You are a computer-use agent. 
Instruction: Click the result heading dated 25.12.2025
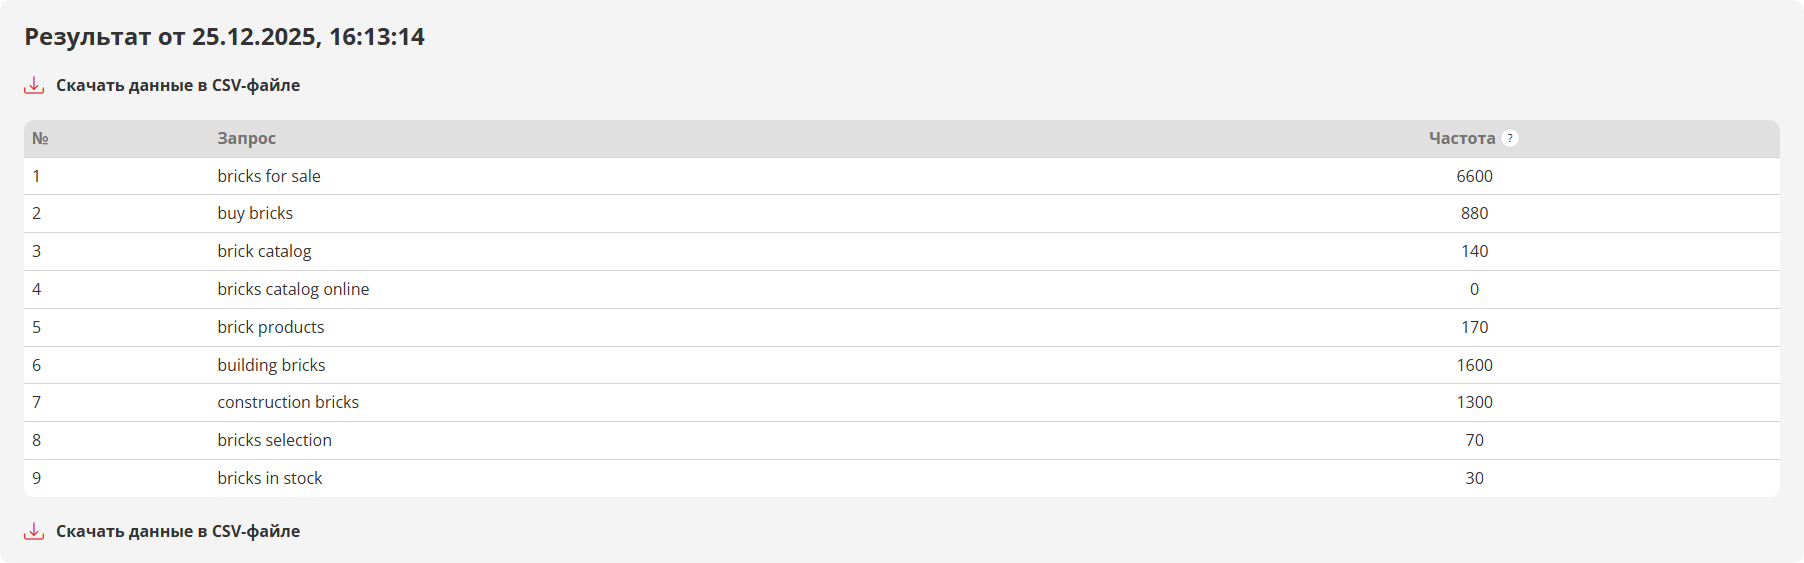tap(225, 37)
